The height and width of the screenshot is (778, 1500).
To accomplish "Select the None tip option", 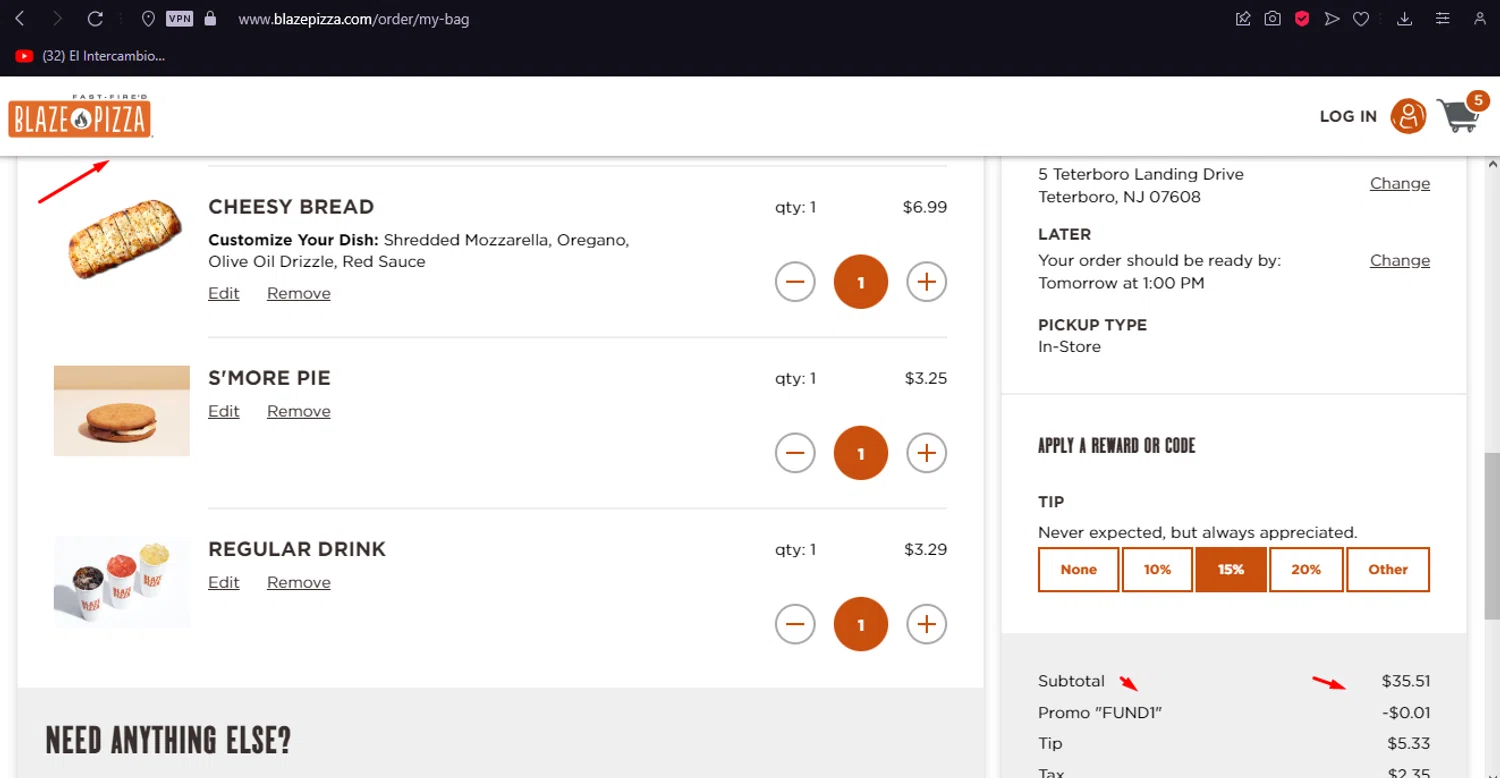I will coord(1079,569).
